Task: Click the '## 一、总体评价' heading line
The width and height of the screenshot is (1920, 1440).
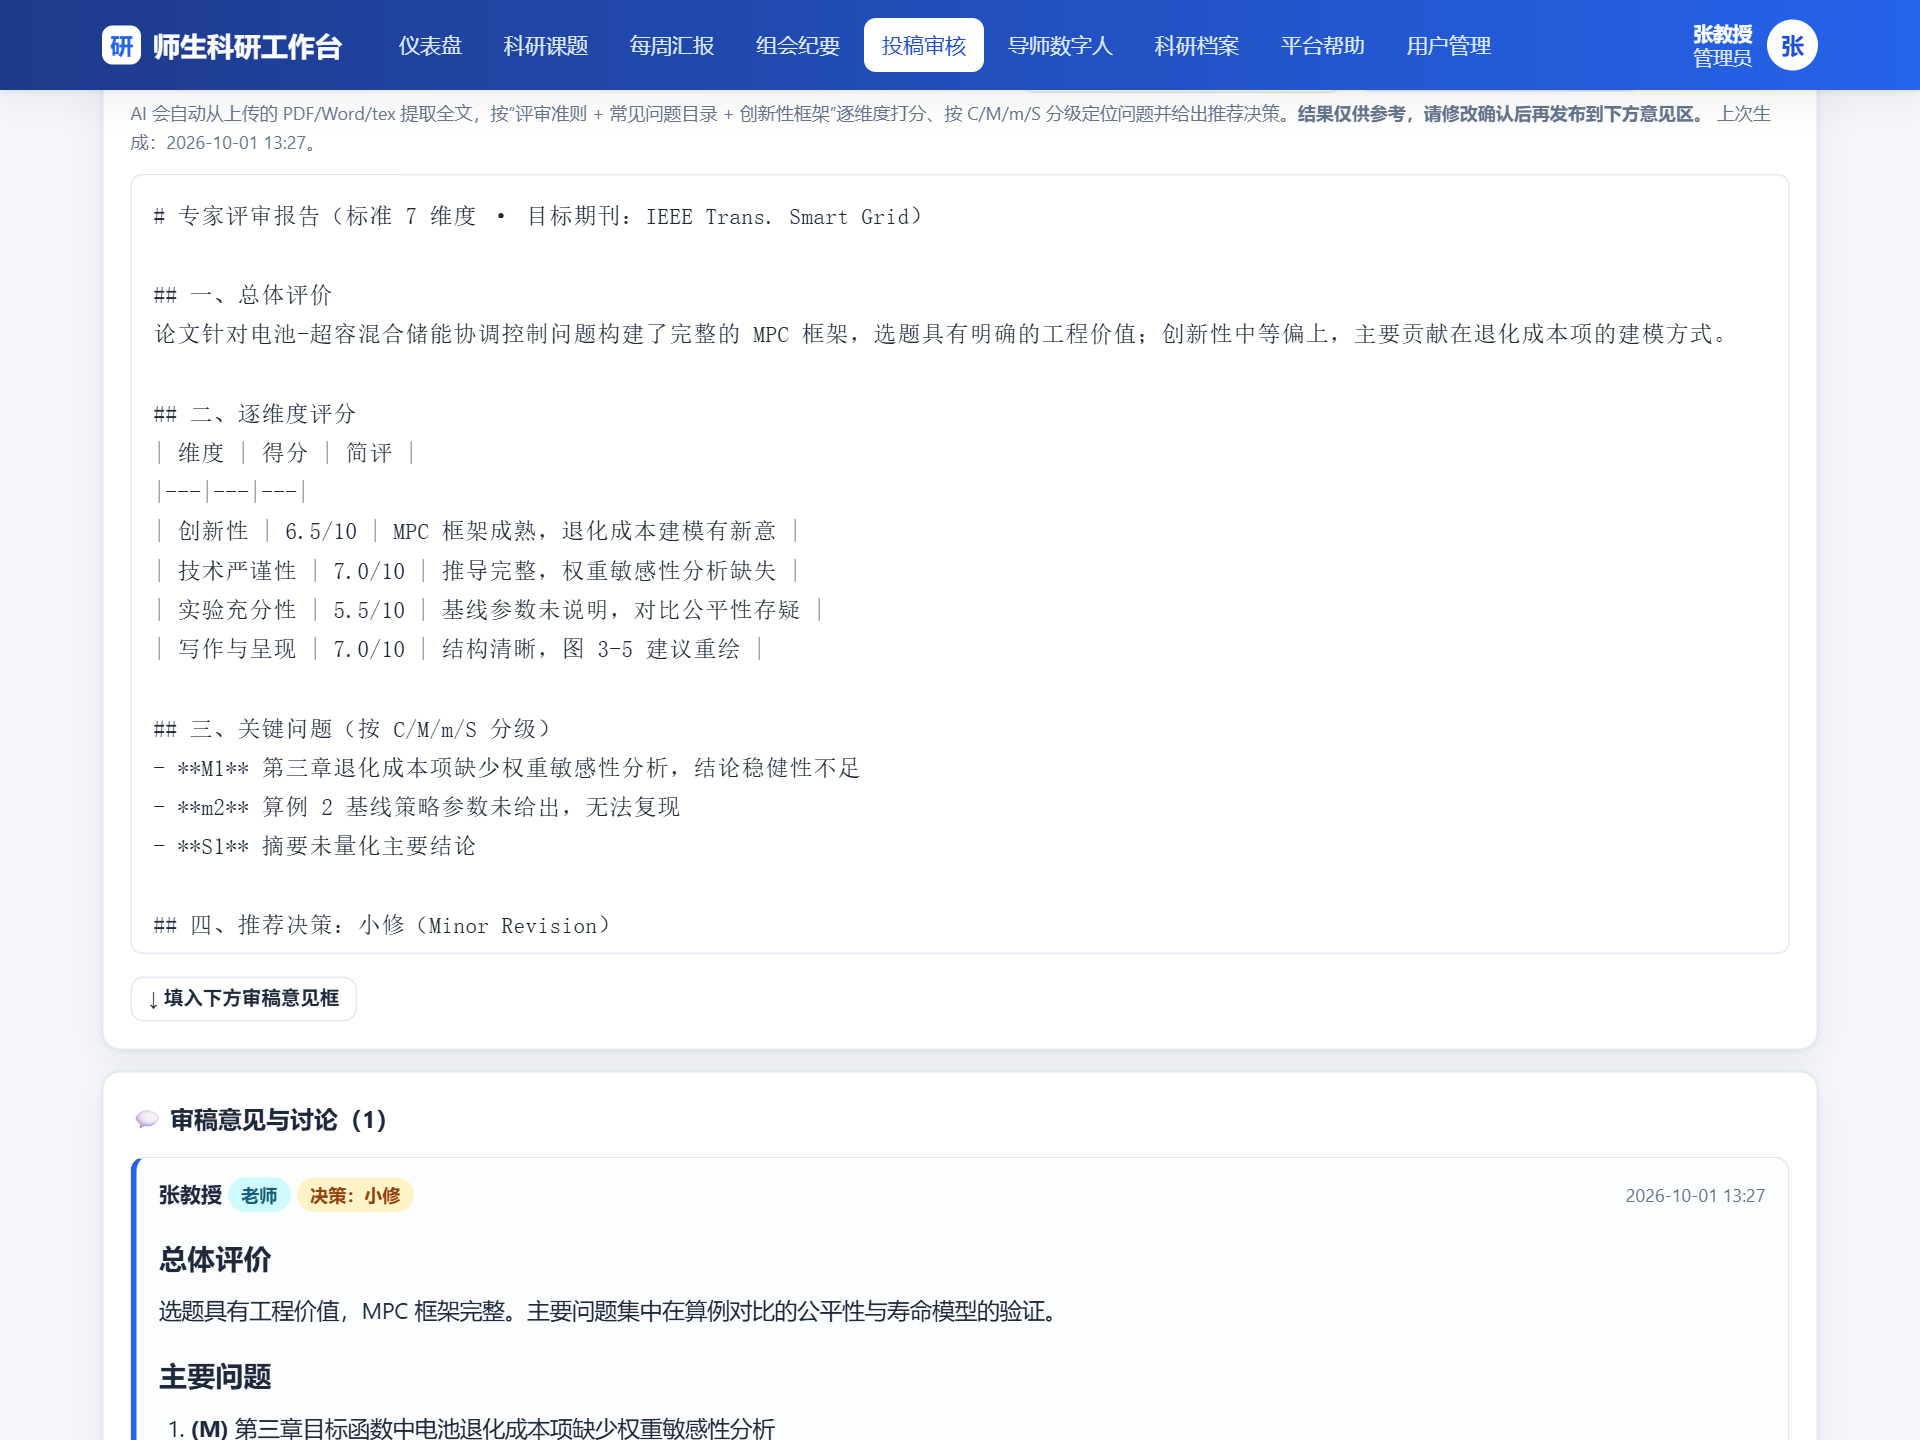Action: point(242,295)
